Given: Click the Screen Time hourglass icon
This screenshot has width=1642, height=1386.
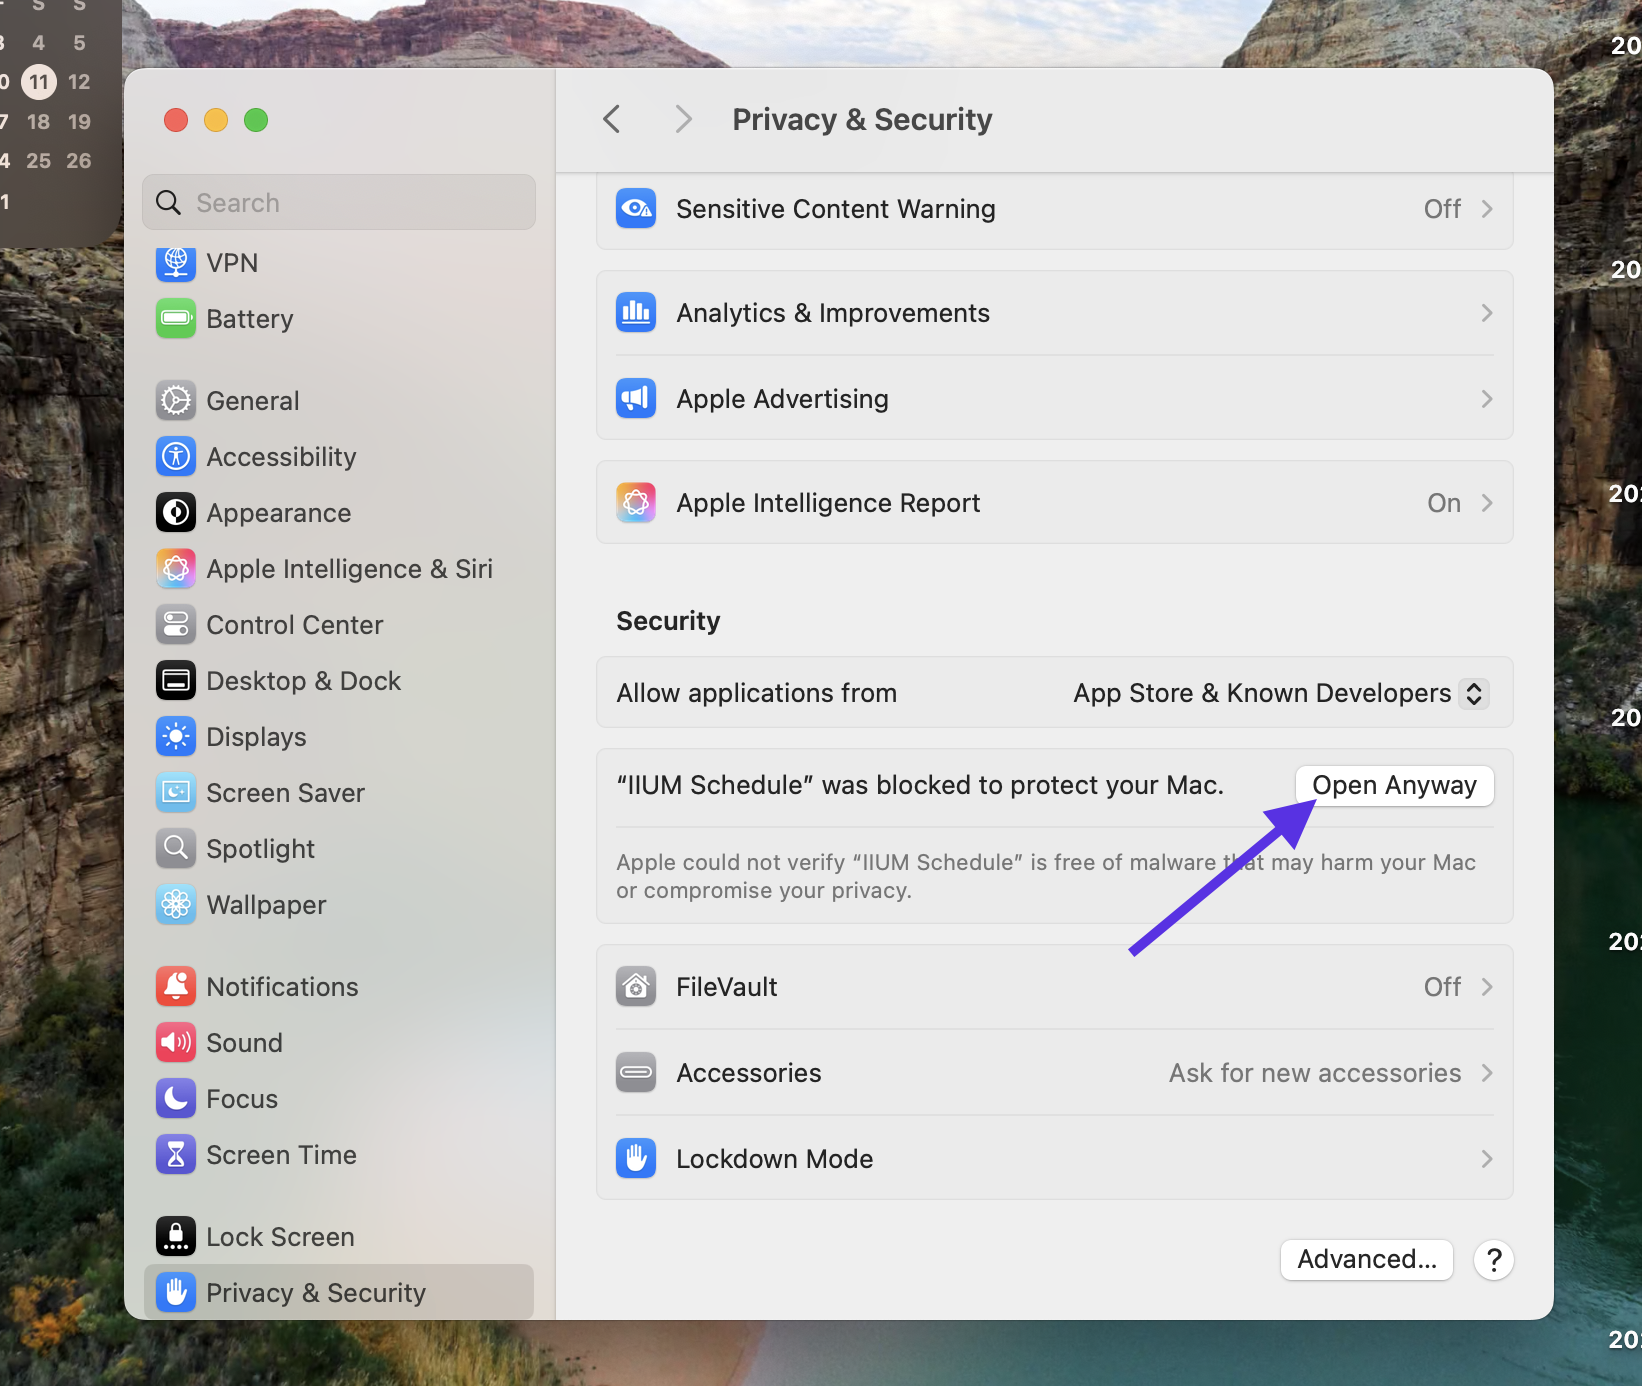Looking at the screenshot, I should [x=176, y=1155].
